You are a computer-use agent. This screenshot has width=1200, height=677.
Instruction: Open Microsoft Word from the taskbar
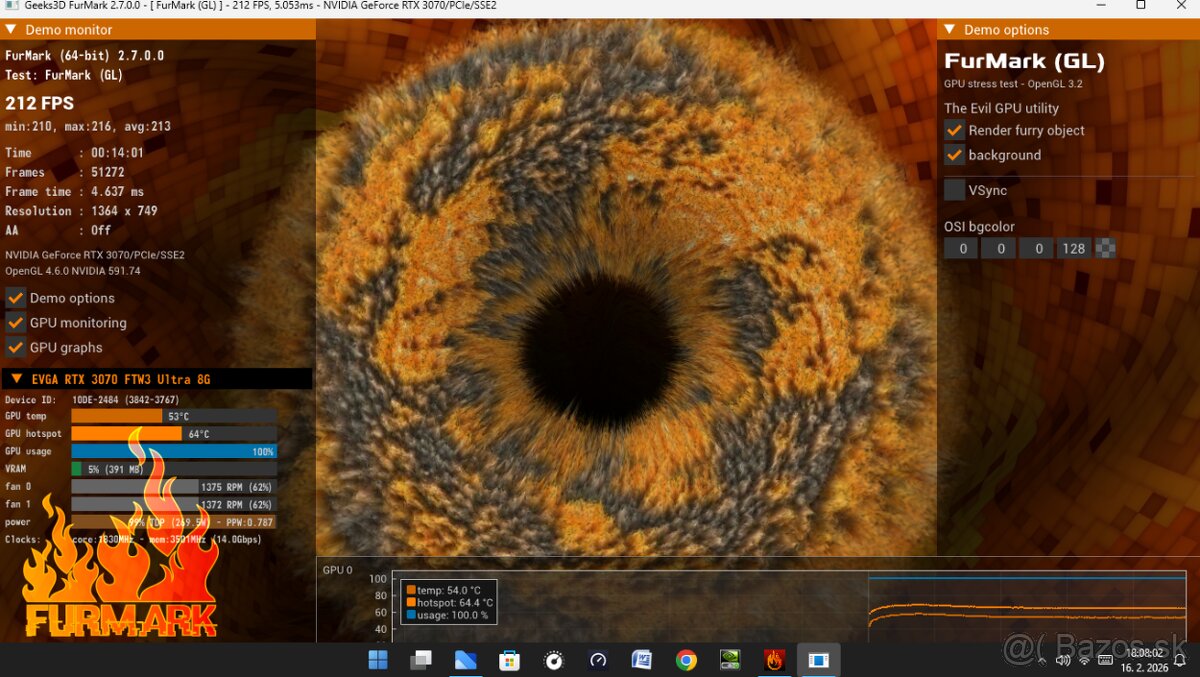pyautogui.click(x=642, y=660)
